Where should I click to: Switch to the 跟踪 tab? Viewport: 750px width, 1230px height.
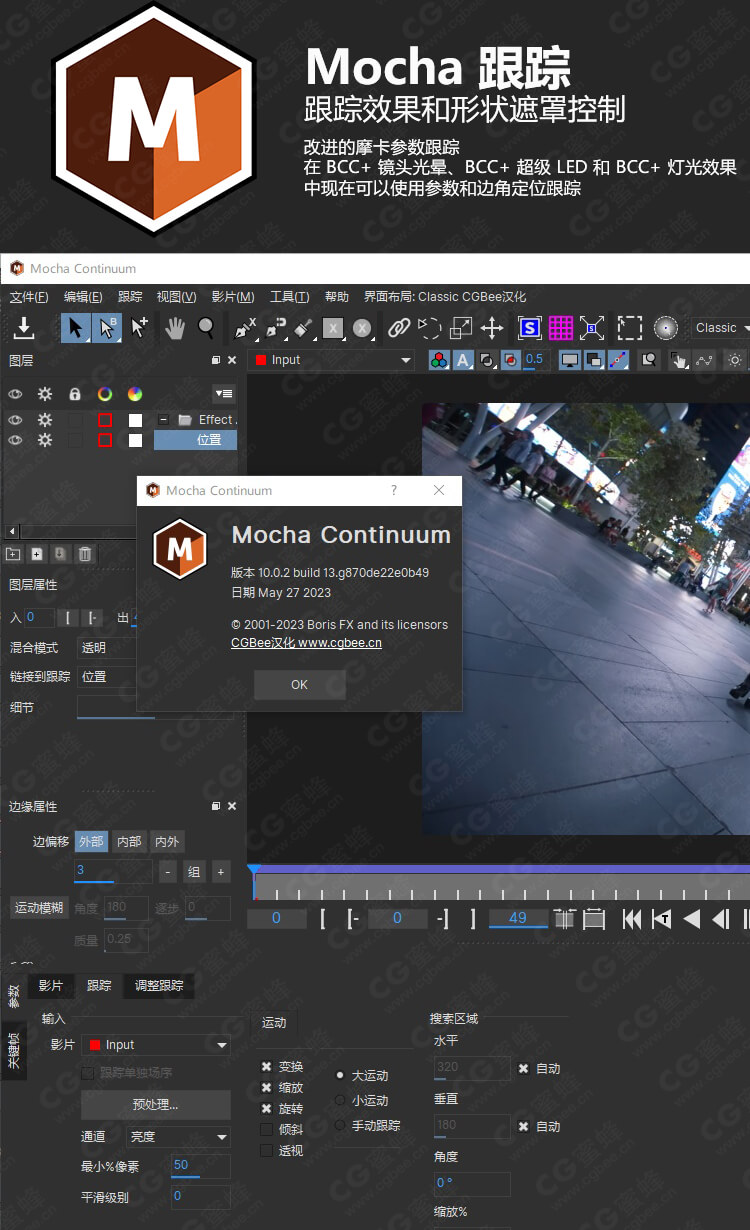click(99, 986)
